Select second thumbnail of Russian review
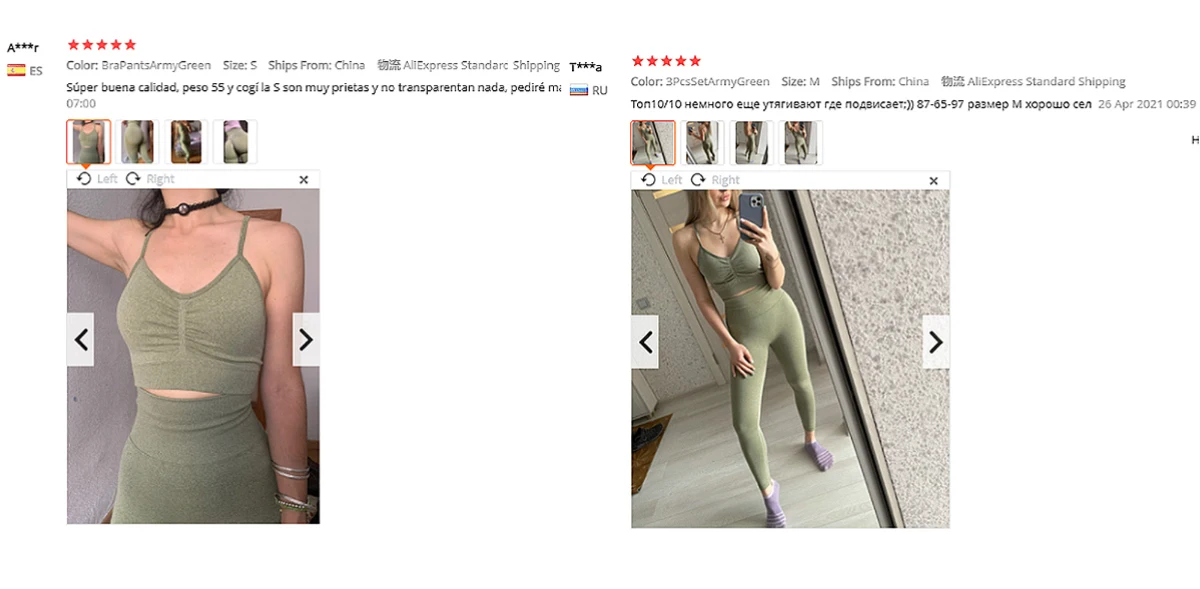Image resolution: width=1200 pixels, height=589 pixels. pos(702,143)
